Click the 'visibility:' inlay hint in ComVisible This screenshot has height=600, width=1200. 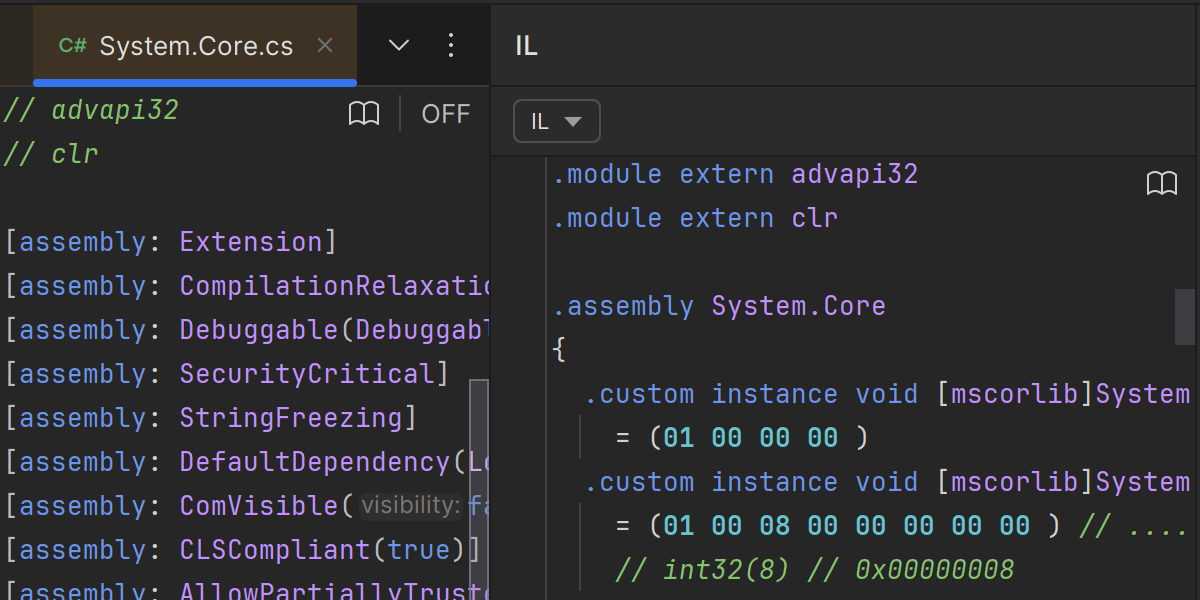coord(410,506)
